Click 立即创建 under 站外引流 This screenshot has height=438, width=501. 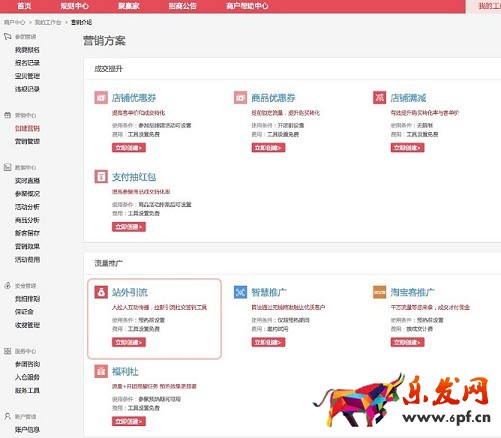129,342
